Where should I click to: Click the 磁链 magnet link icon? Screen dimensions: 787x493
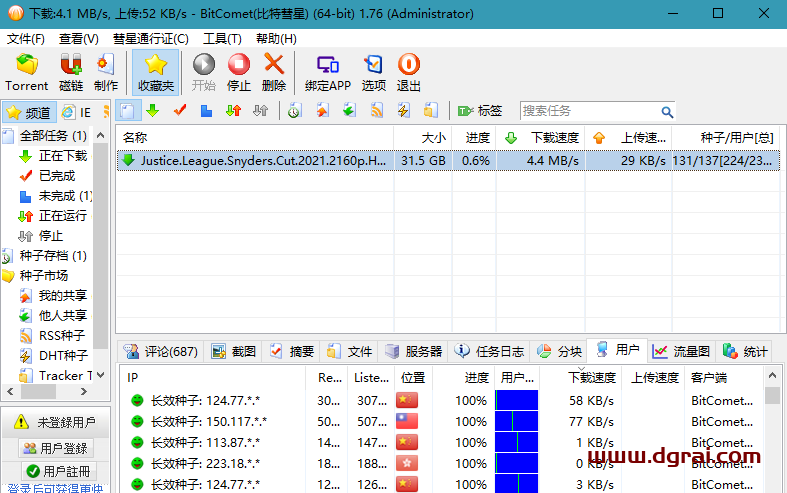tap(71, 72)
